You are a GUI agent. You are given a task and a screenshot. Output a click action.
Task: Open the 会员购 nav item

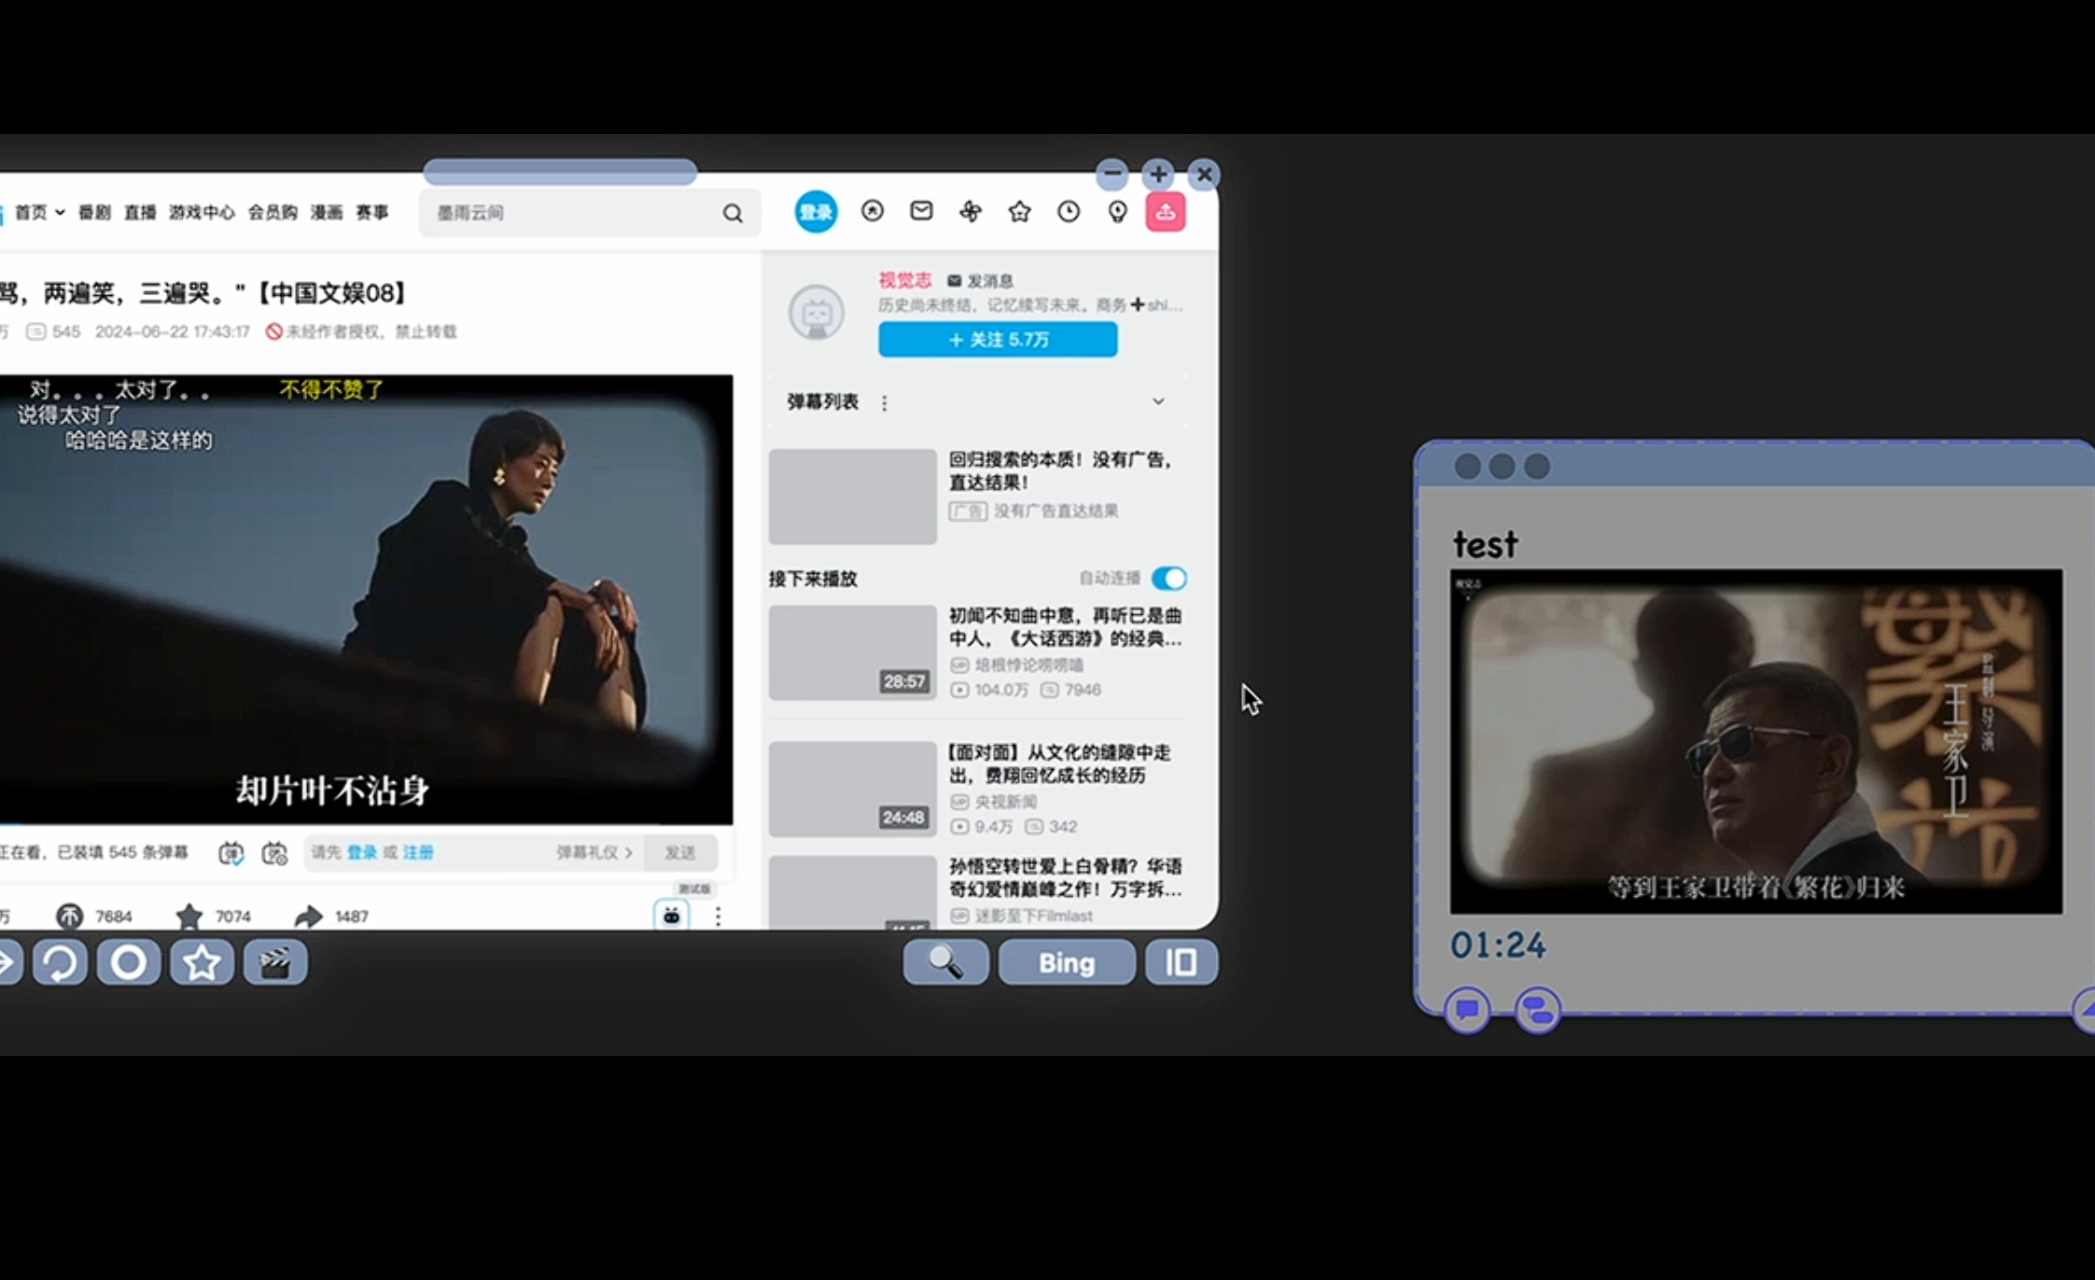[272, 212]
